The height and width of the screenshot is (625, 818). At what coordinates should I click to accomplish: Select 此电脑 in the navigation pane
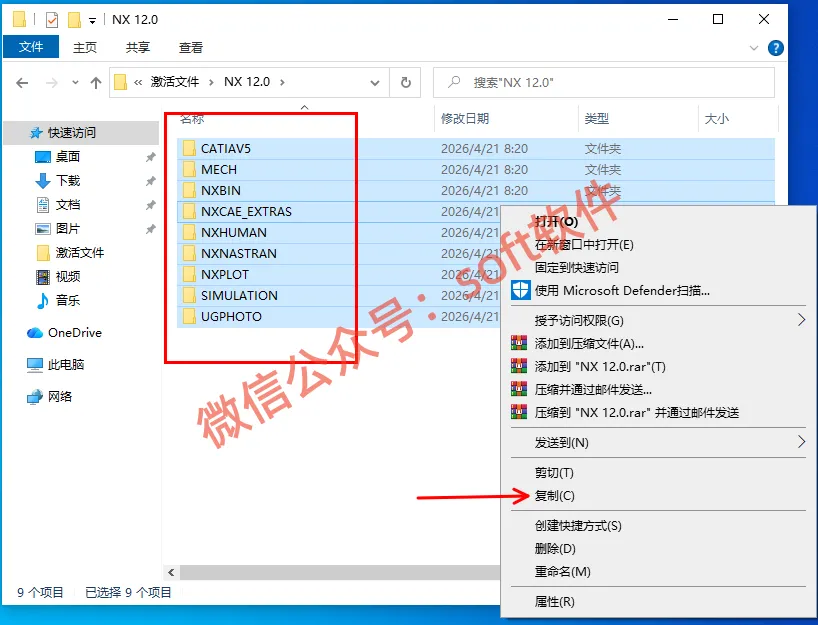(66, 365)
